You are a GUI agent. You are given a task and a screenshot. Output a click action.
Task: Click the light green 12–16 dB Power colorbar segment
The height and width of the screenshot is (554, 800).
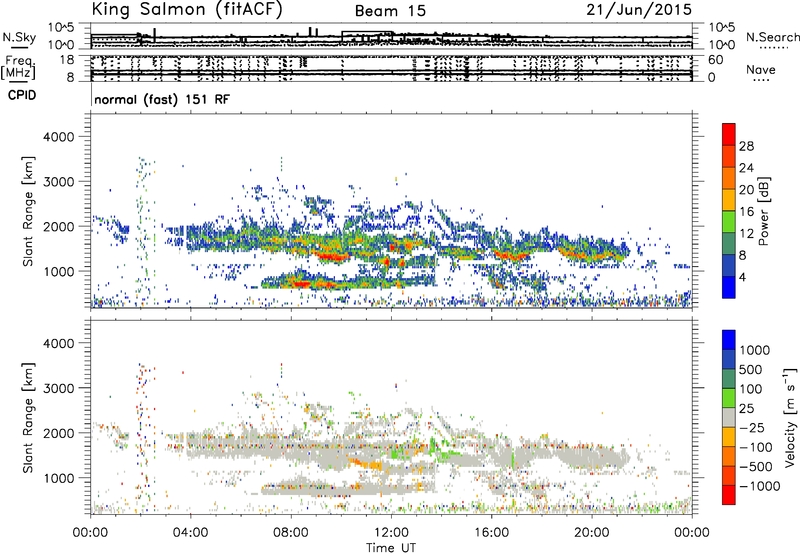(729, 222)
